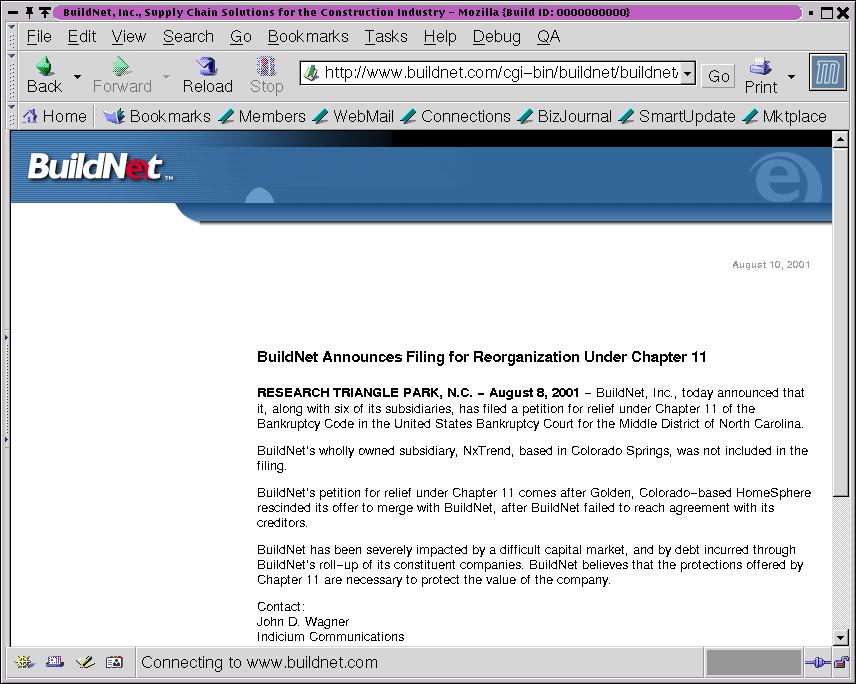Click the Mozilla throbber logo
The image size is (856, 684).
click(x=827, y=74)
